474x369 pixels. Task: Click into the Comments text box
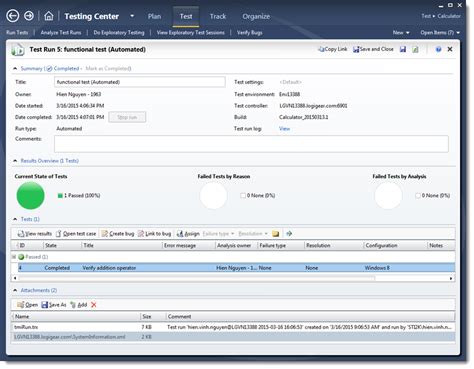point(251,144)
